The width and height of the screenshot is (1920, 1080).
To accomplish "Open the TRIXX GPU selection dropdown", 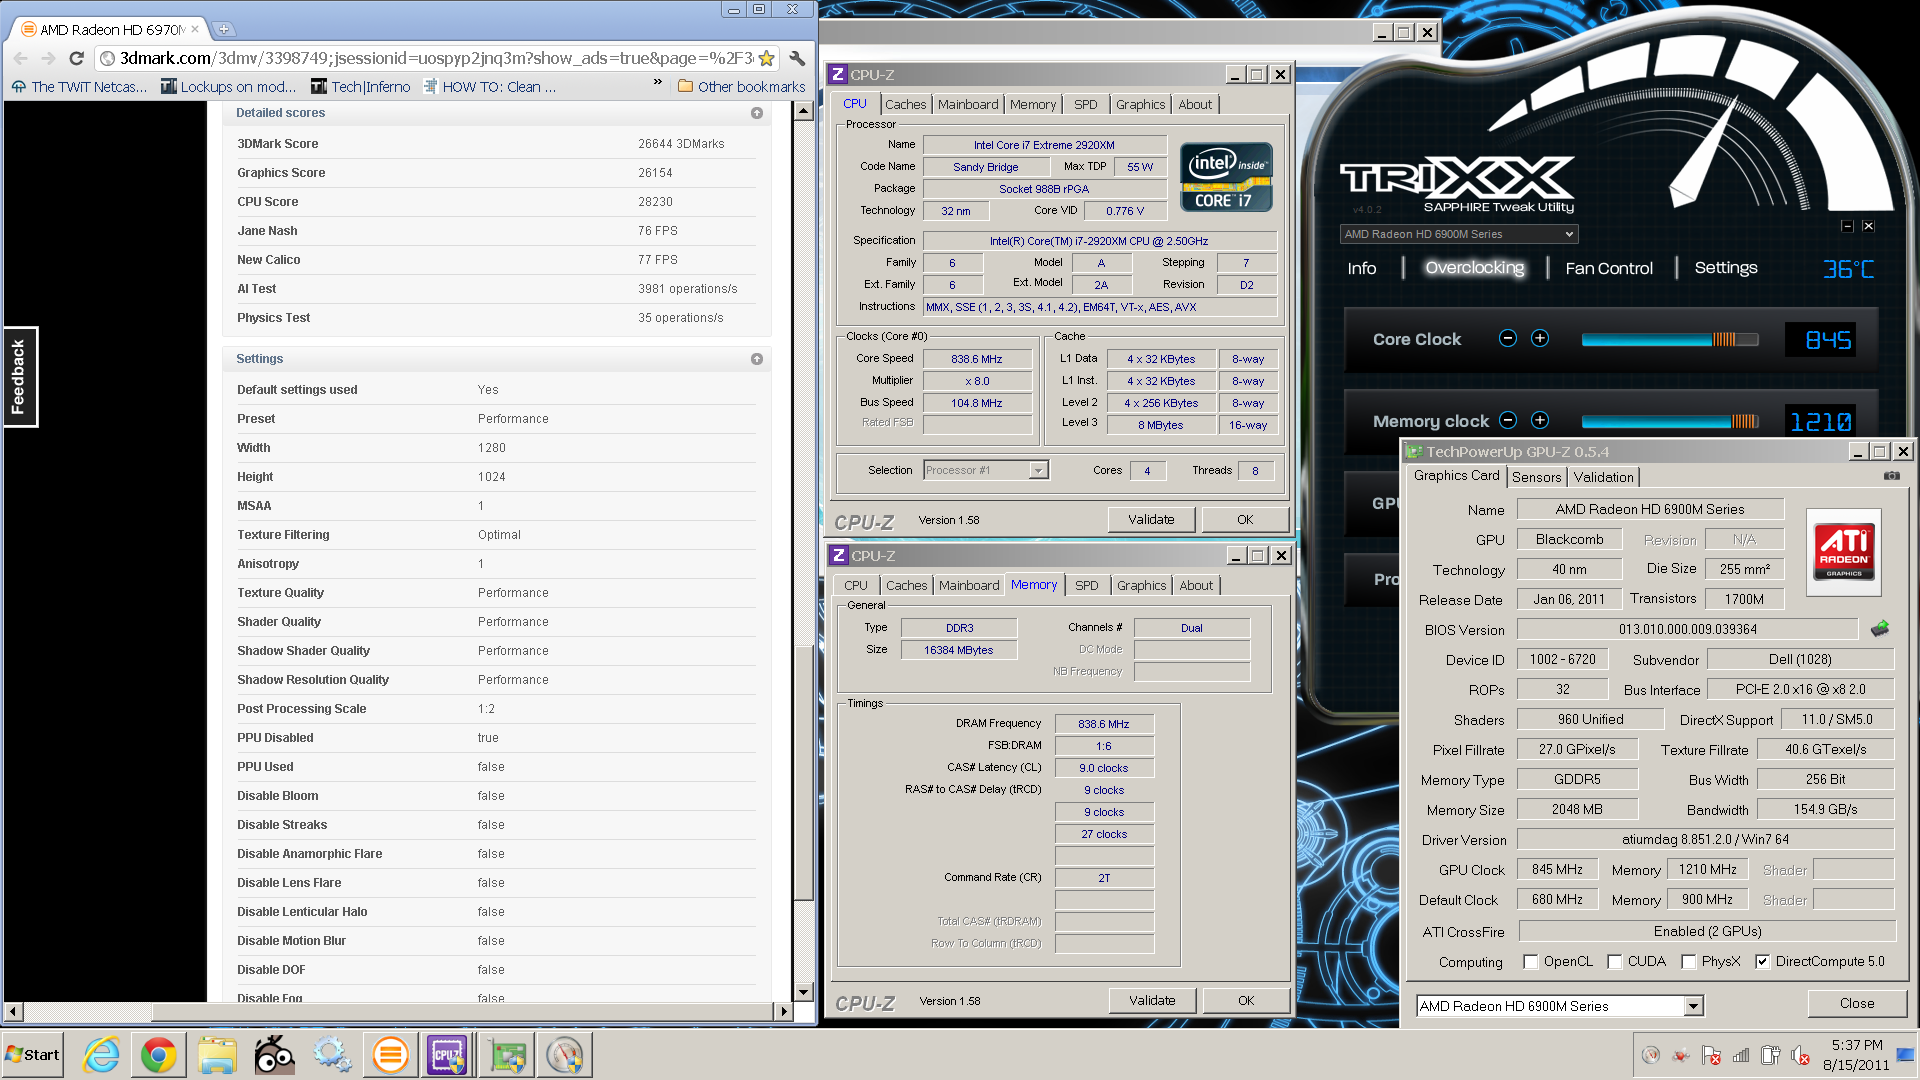I will point(1459,234).
